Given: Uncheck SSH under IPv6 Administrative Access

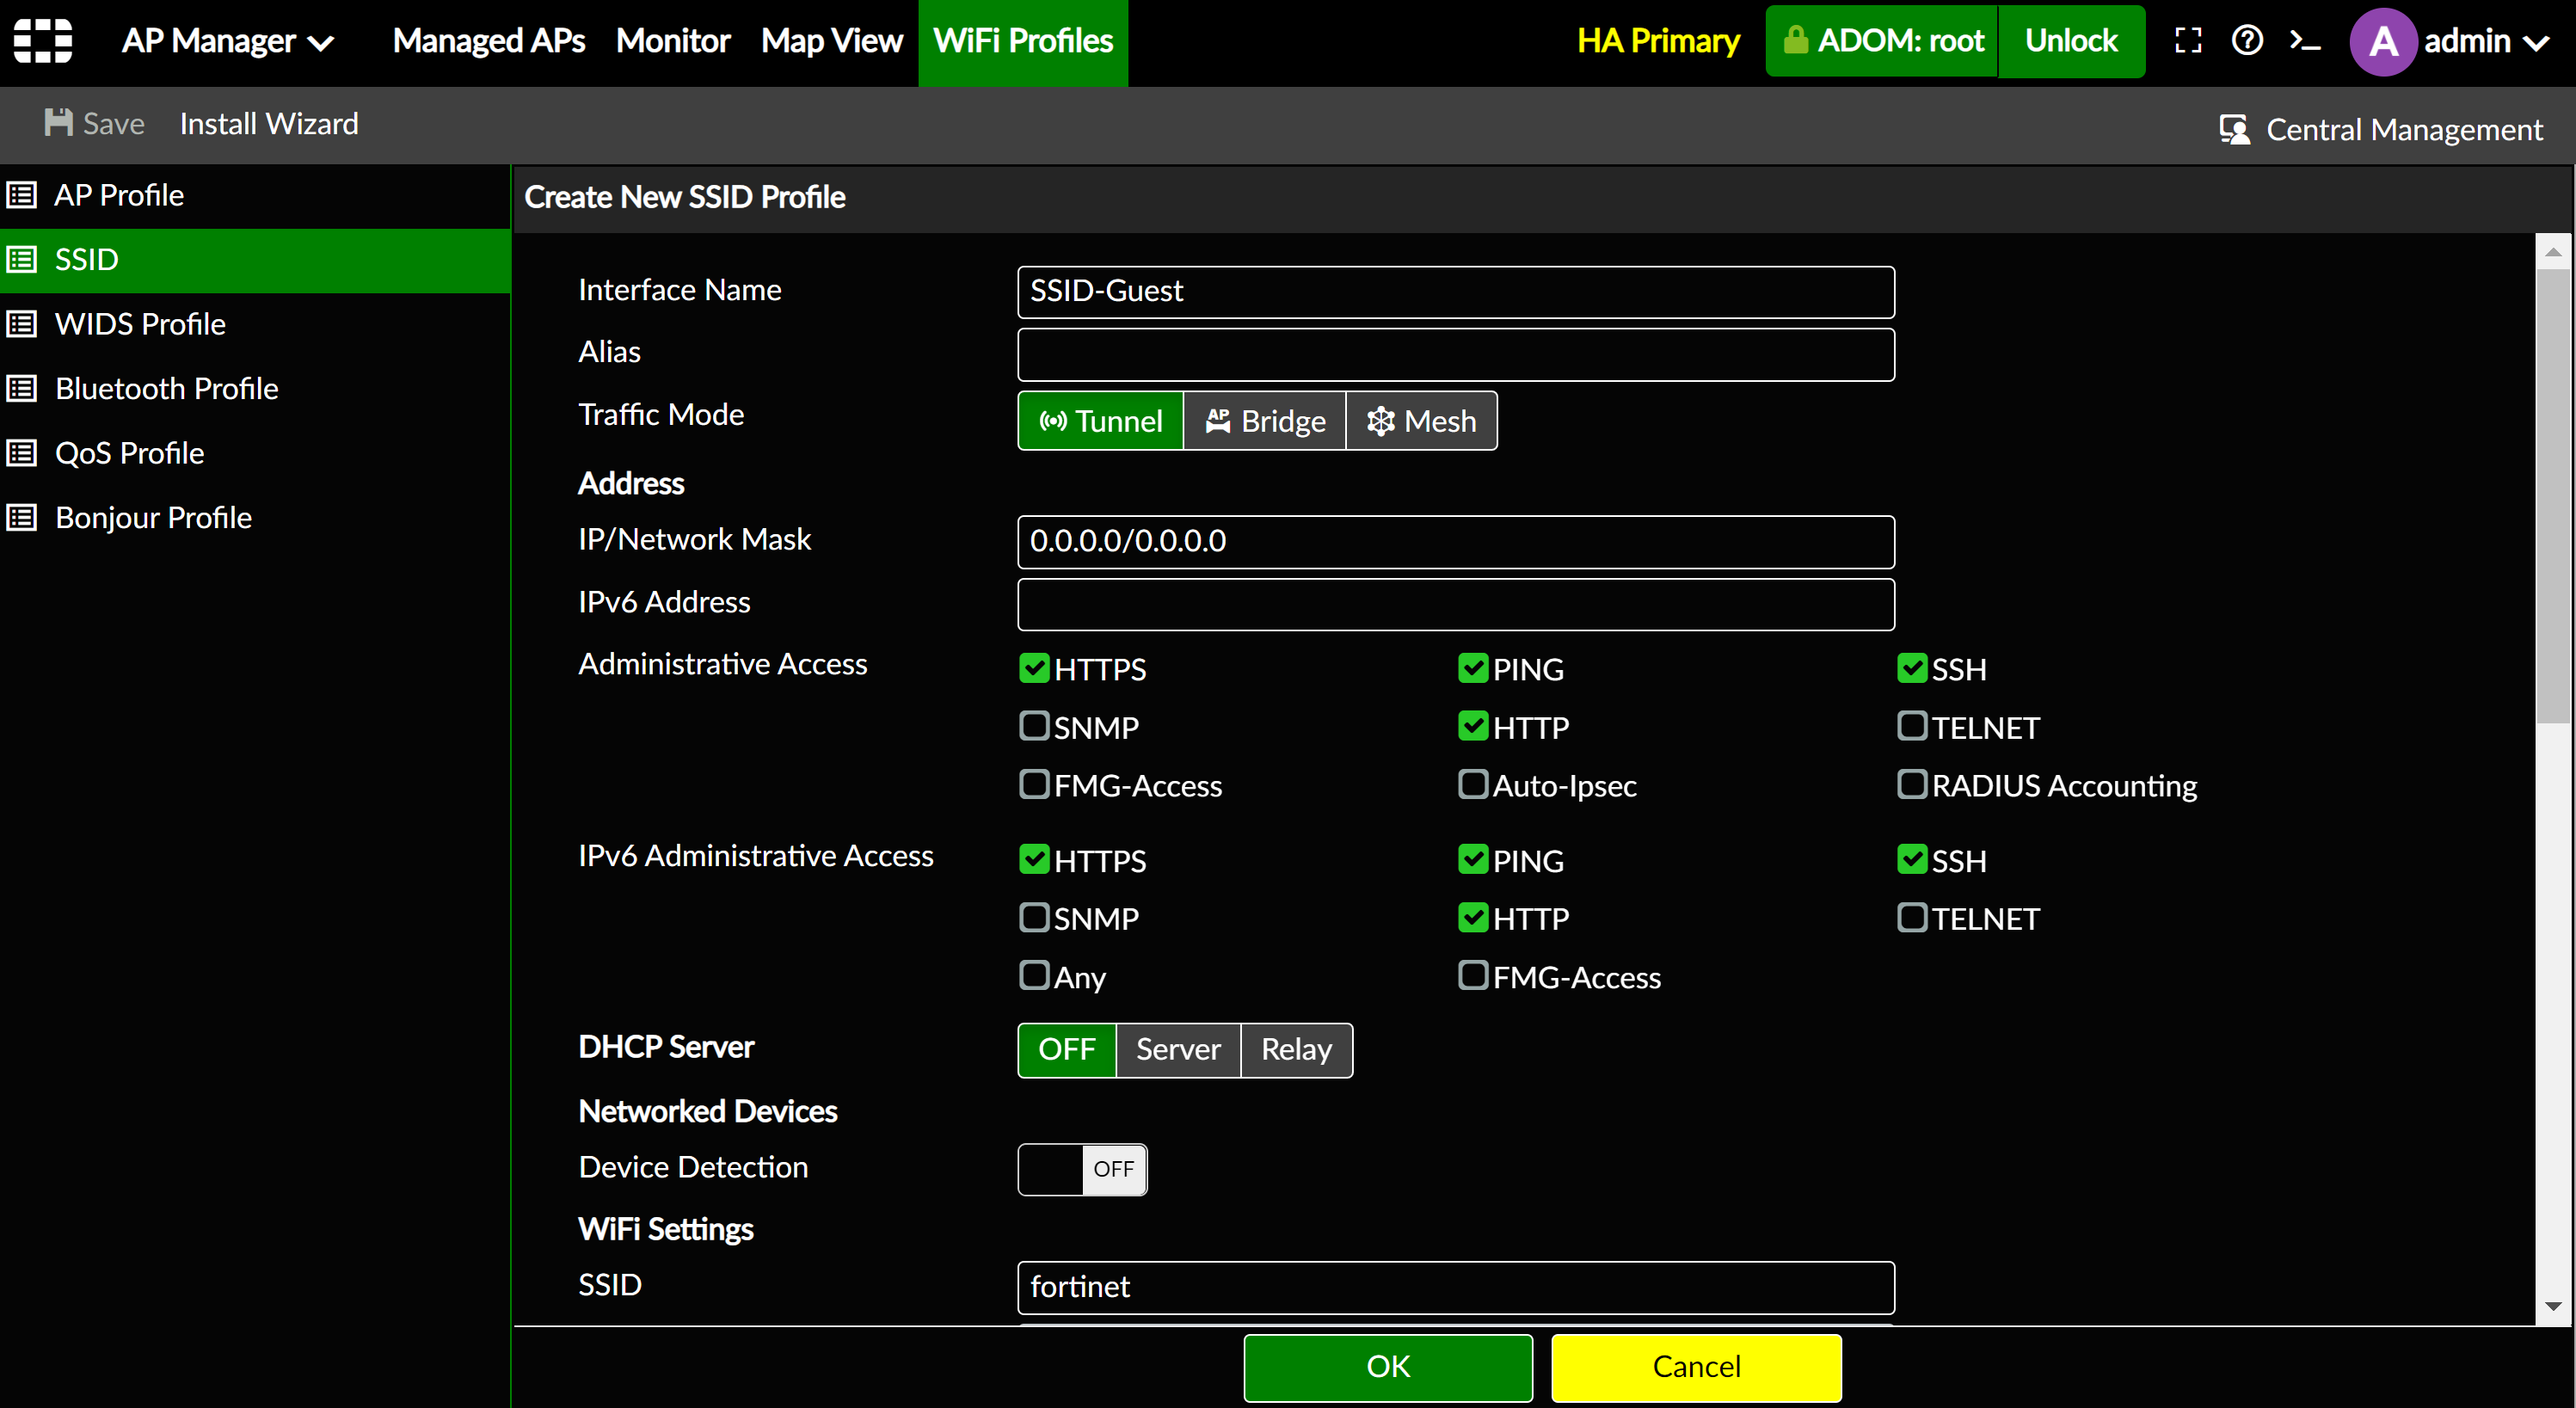Looking at the screenshot, I should pyautogui.click(x=1912, y=859).
